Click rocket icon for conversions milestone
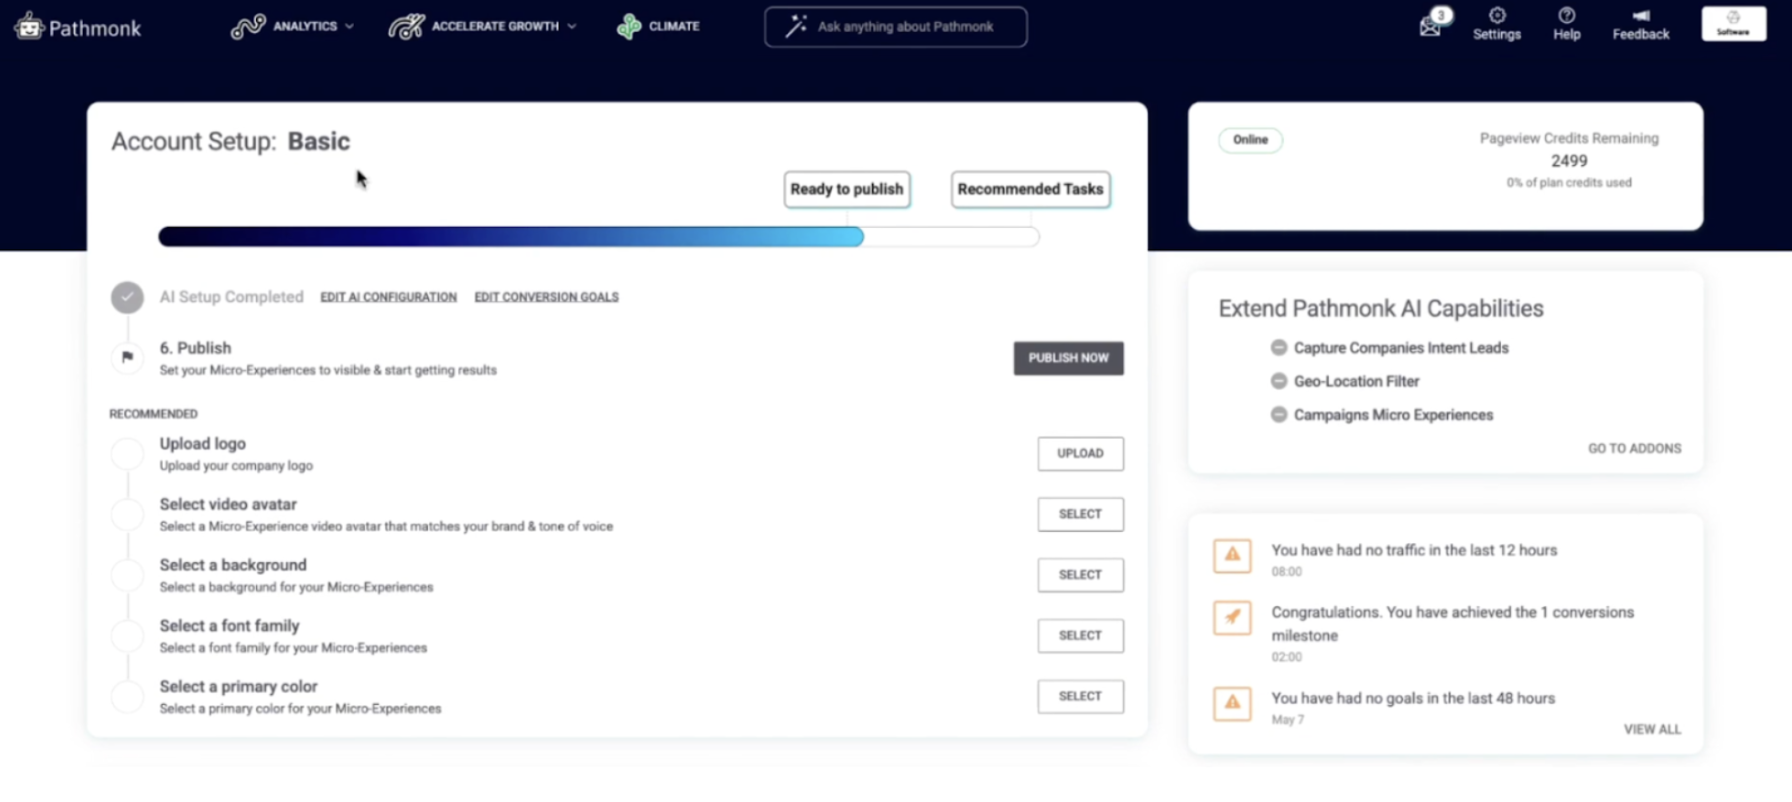 (1232, 617)
